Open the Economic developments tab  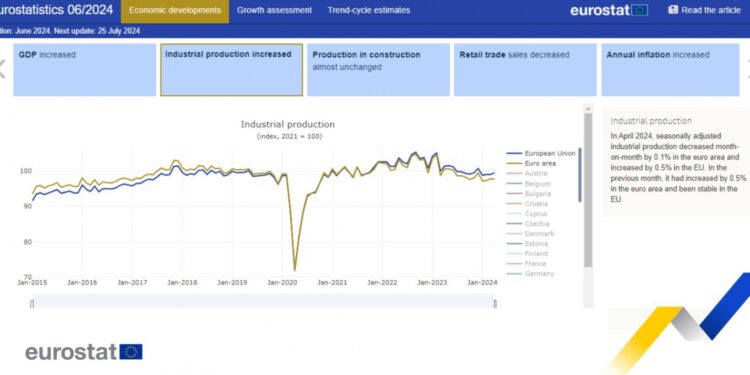pos(175,11)
